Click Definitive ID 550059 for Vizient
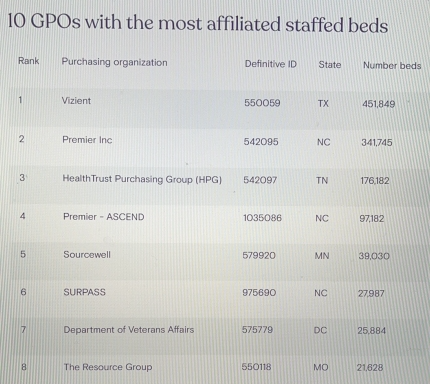 coord(262,103)
